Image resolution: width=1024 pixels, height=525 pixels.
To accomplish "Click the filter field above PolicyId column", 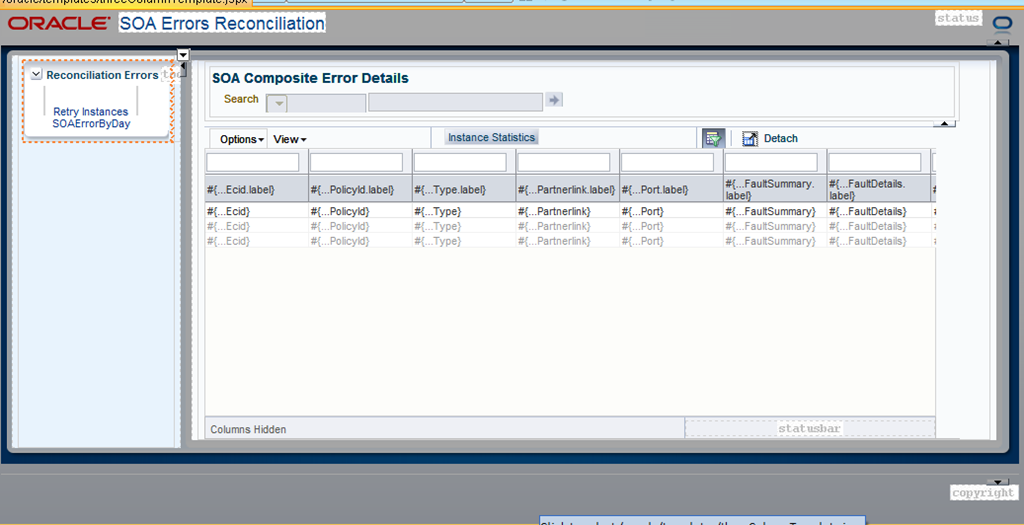I will click(x=357, y=162).
